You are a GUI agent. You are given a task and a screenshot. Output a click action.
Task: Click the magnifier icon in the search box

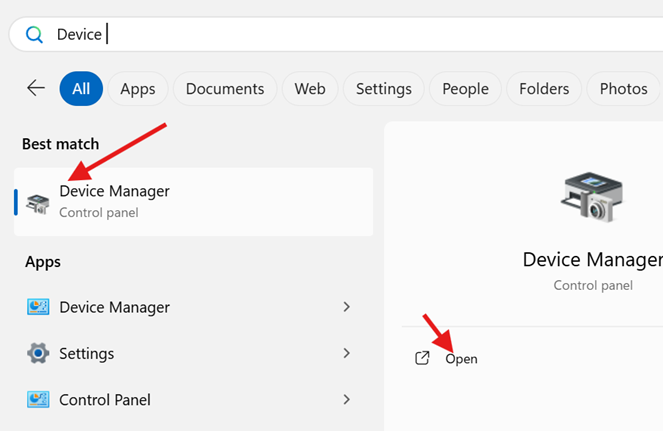[x=34, y=35]
